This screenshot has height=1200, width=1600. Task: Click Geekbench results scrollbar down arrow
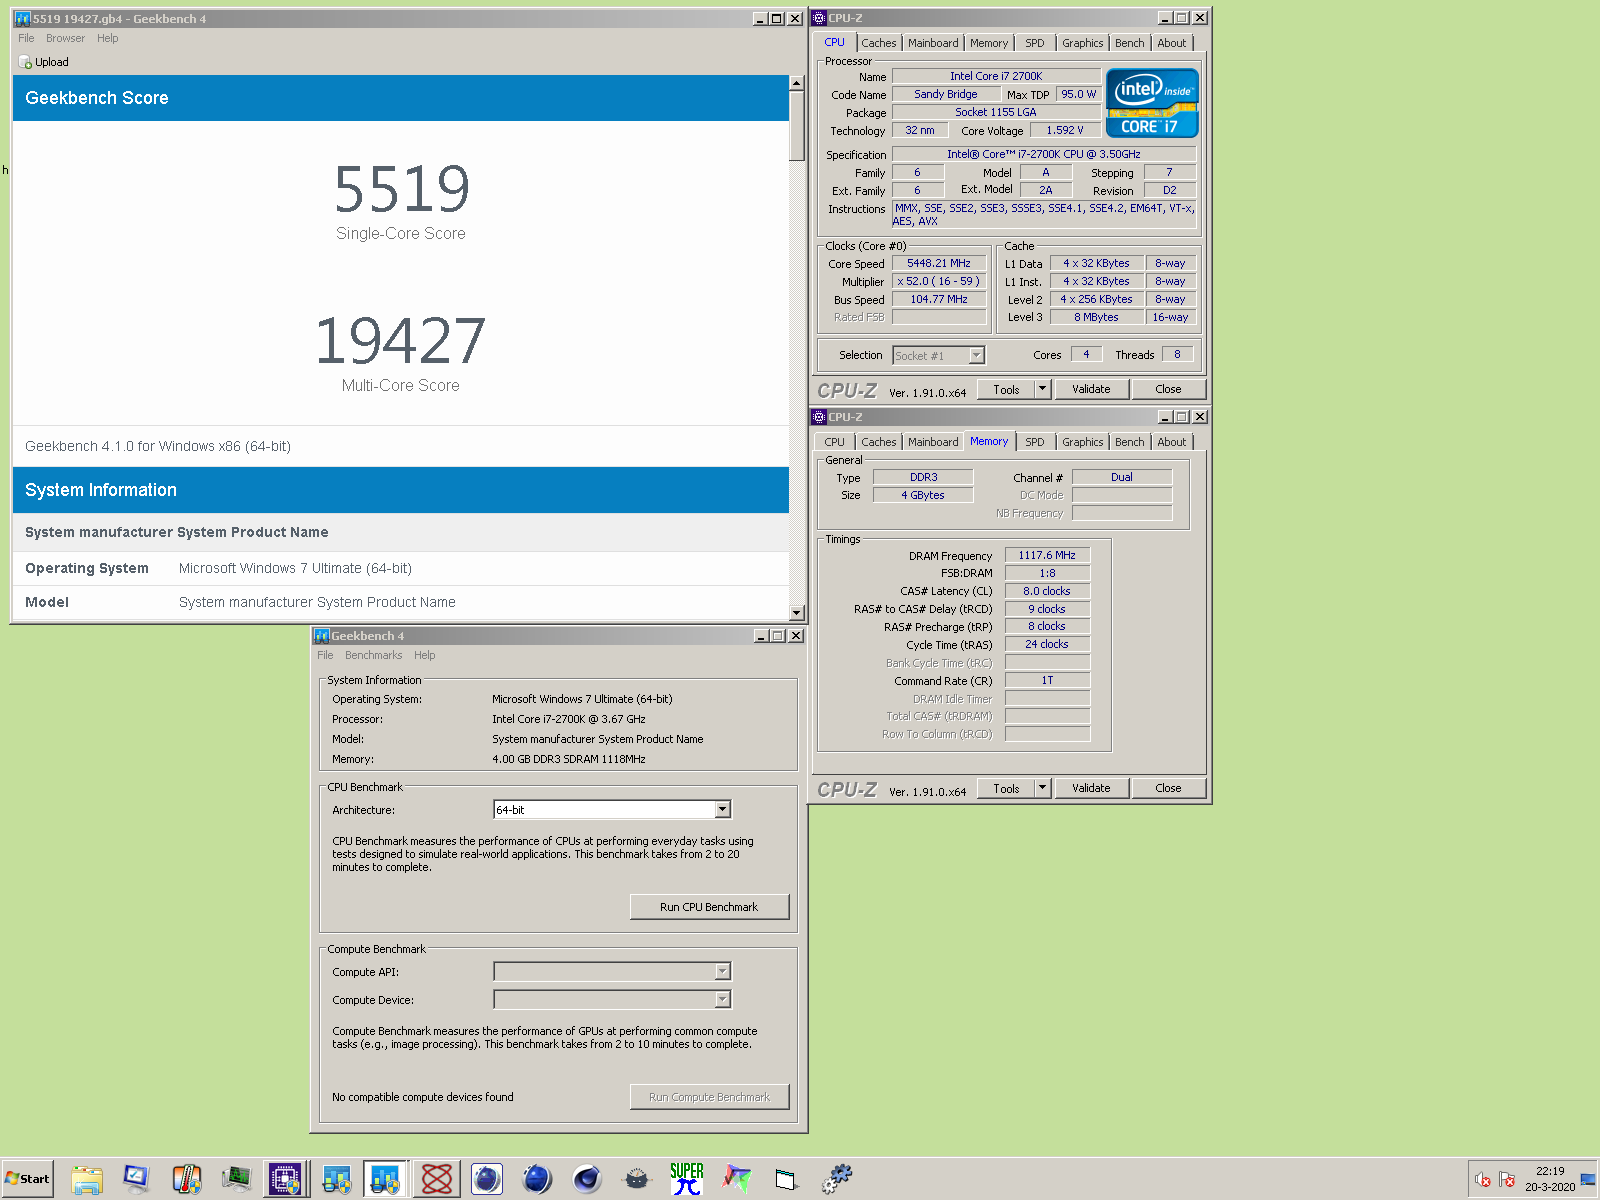[797, 613]
